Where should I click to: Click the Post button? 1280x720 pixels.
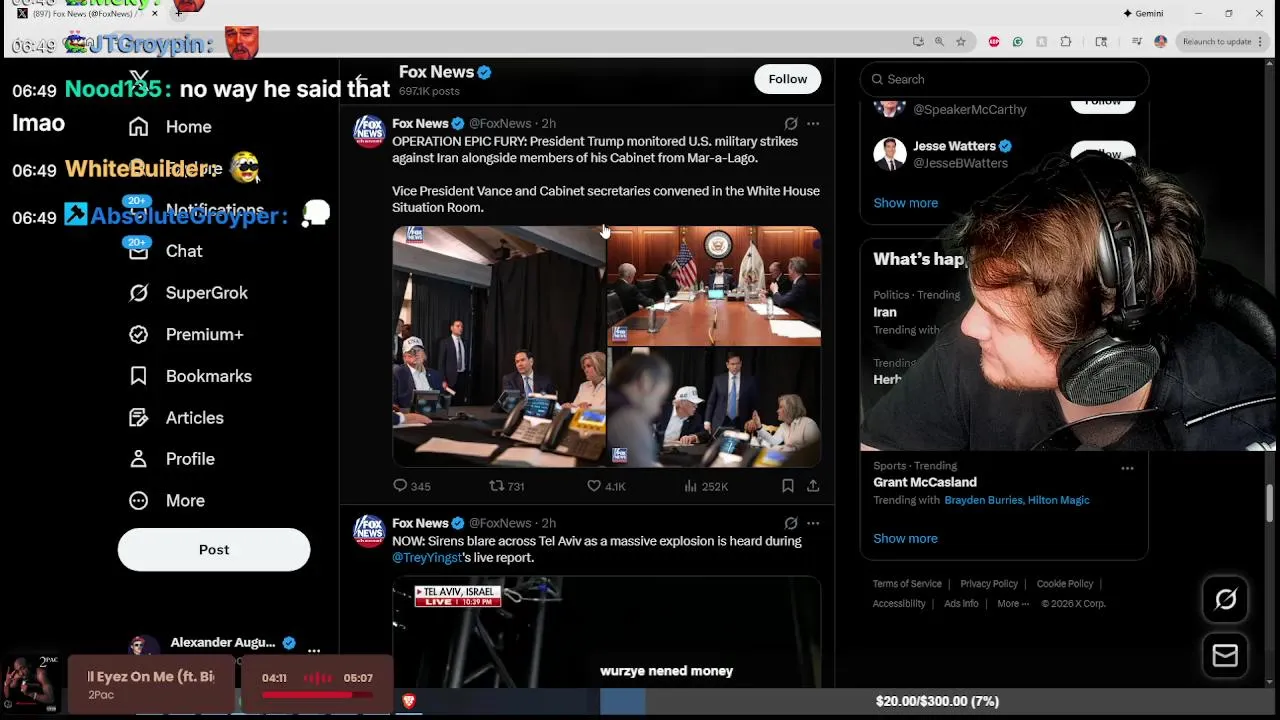[x=214, y=550]
